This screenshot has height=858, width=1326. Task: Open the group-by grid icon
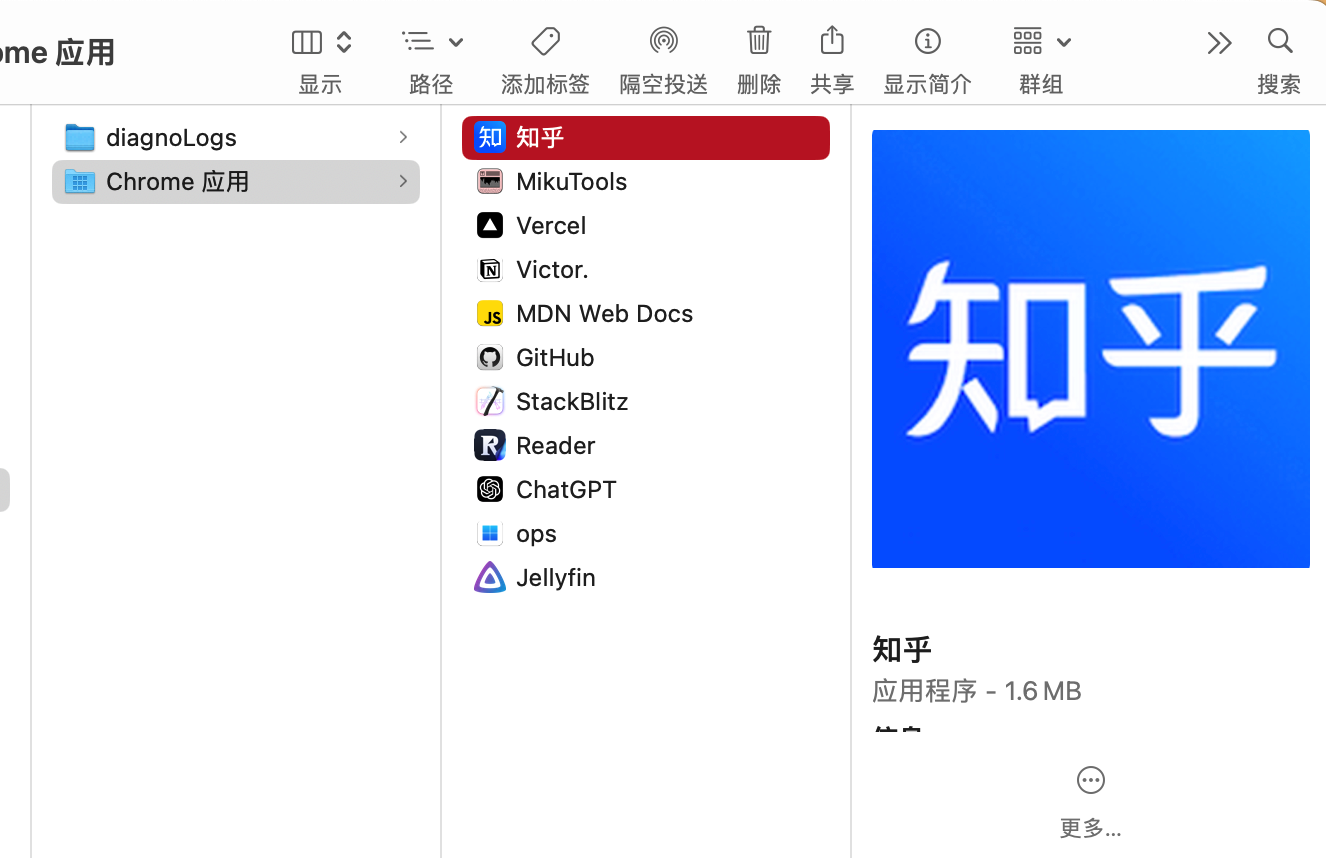point(1028,41)
